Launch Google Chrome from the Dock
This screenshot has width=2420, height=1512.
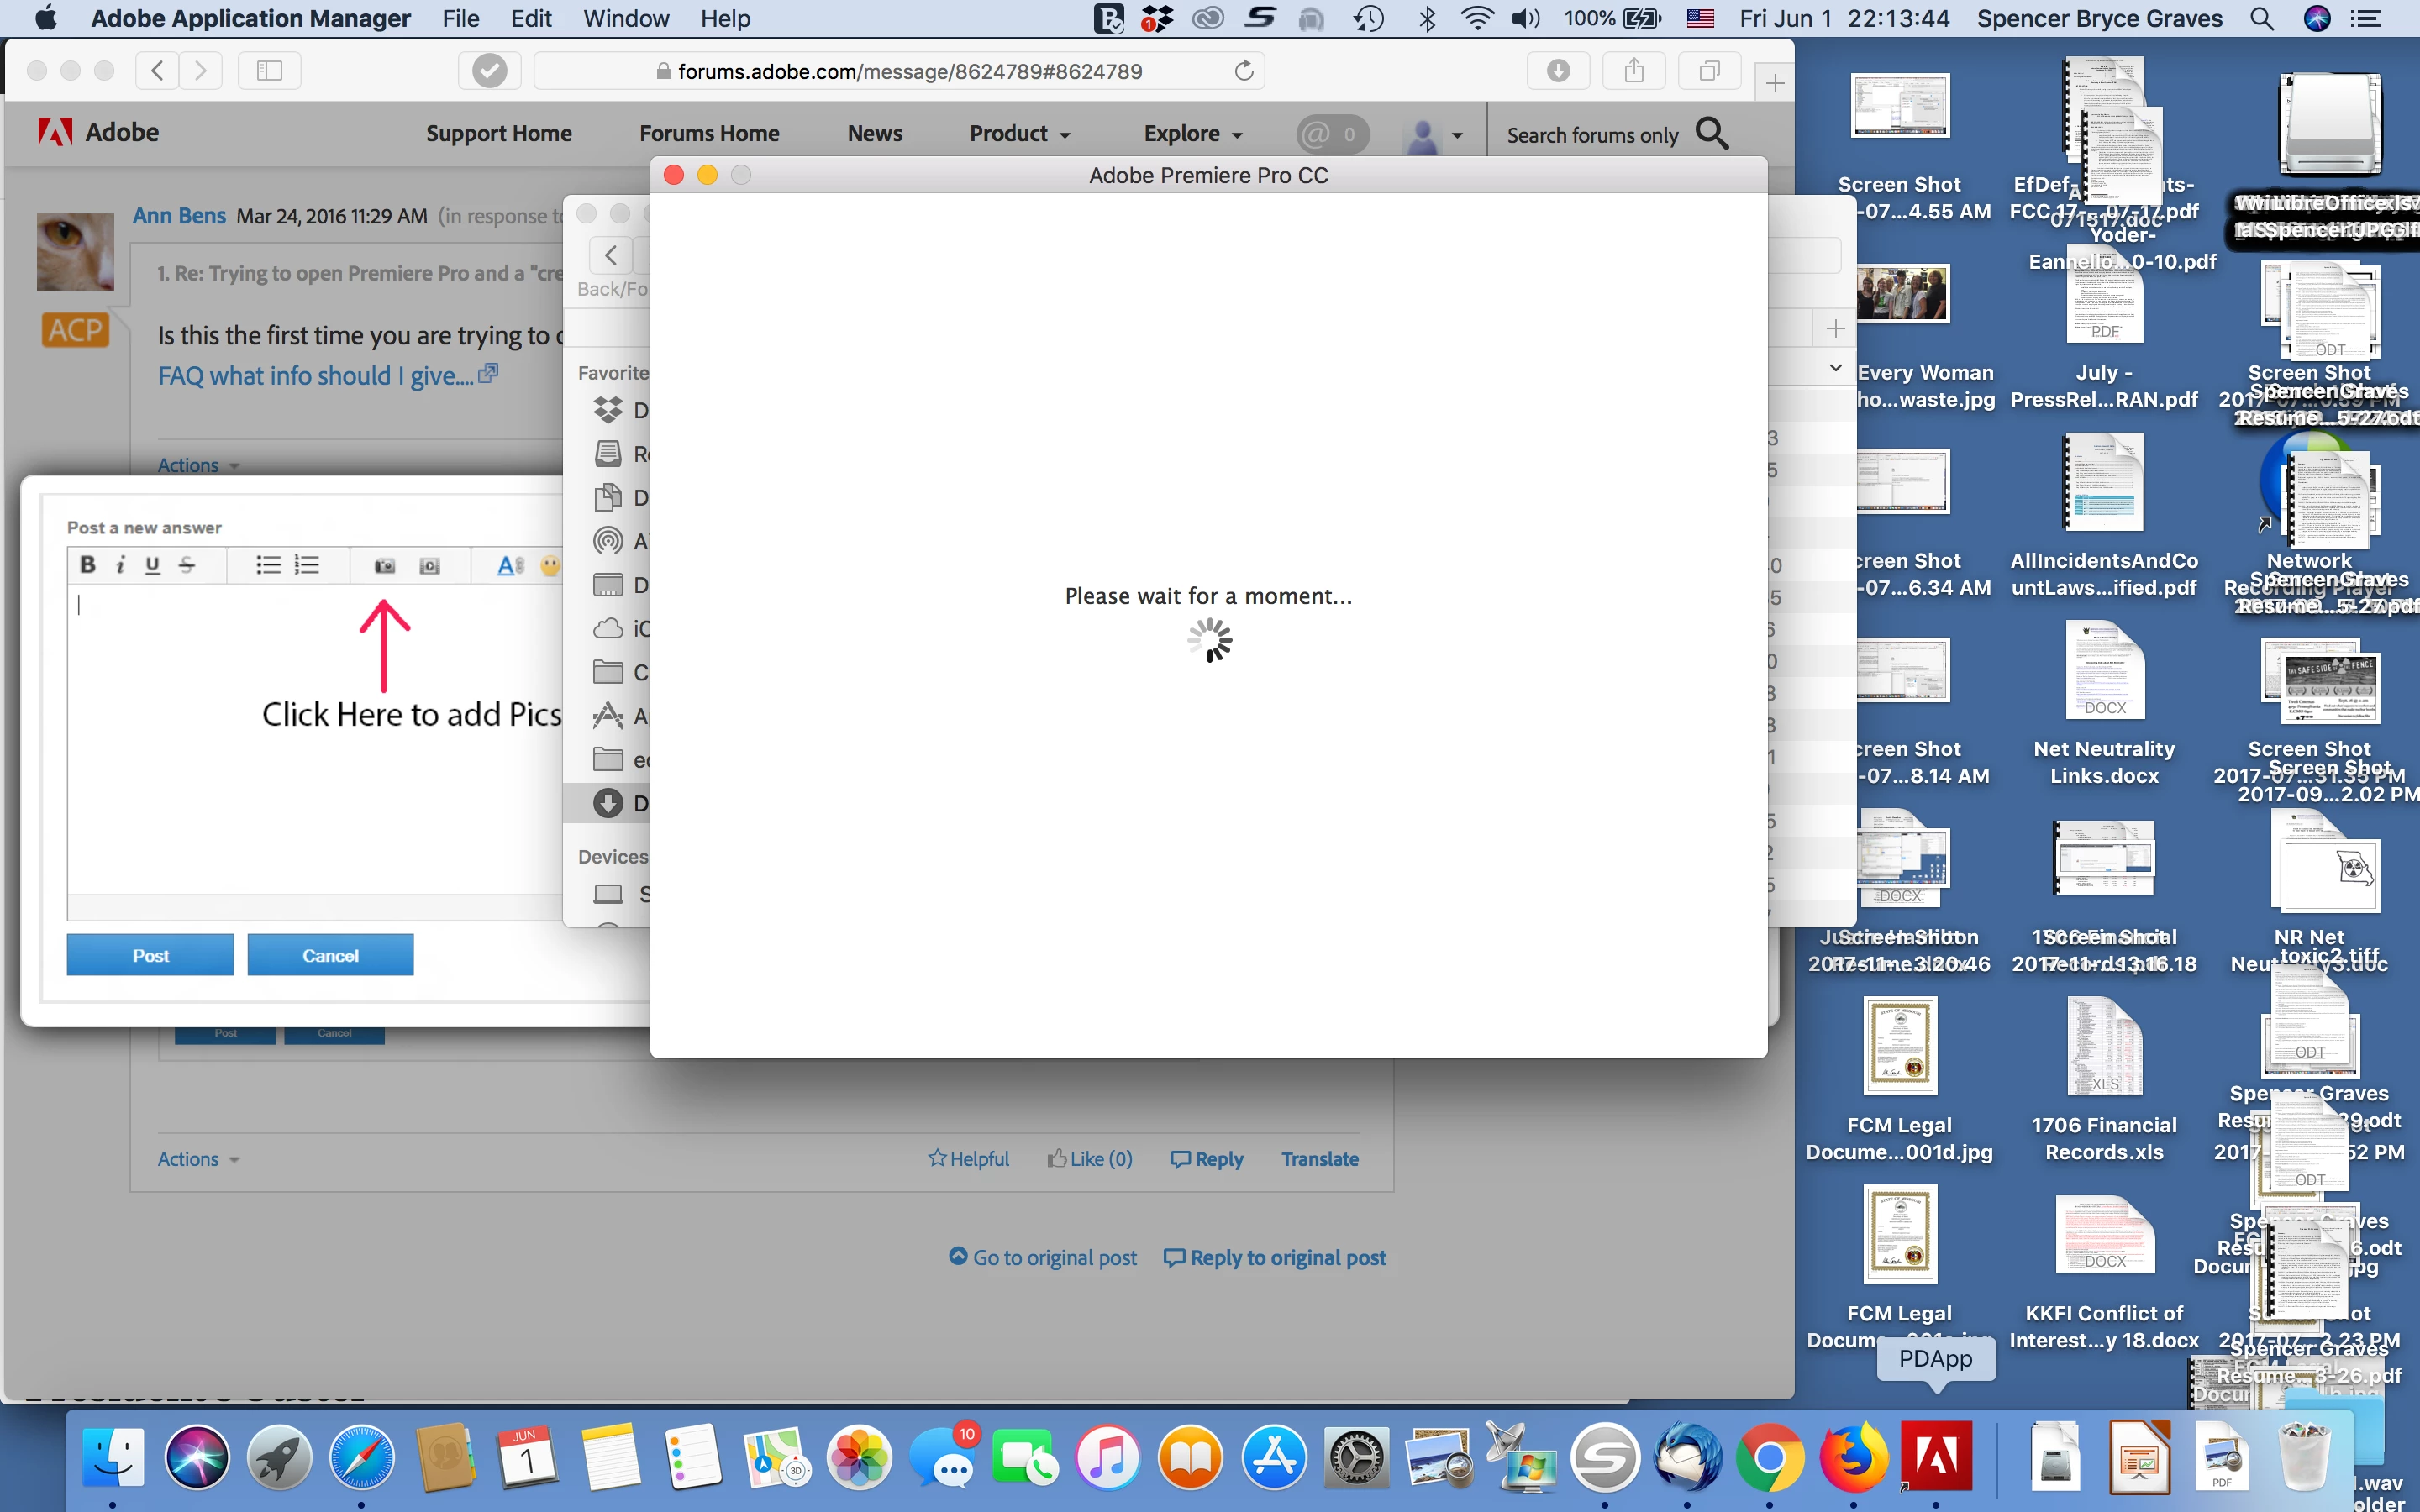[x=1769, y=1457]
